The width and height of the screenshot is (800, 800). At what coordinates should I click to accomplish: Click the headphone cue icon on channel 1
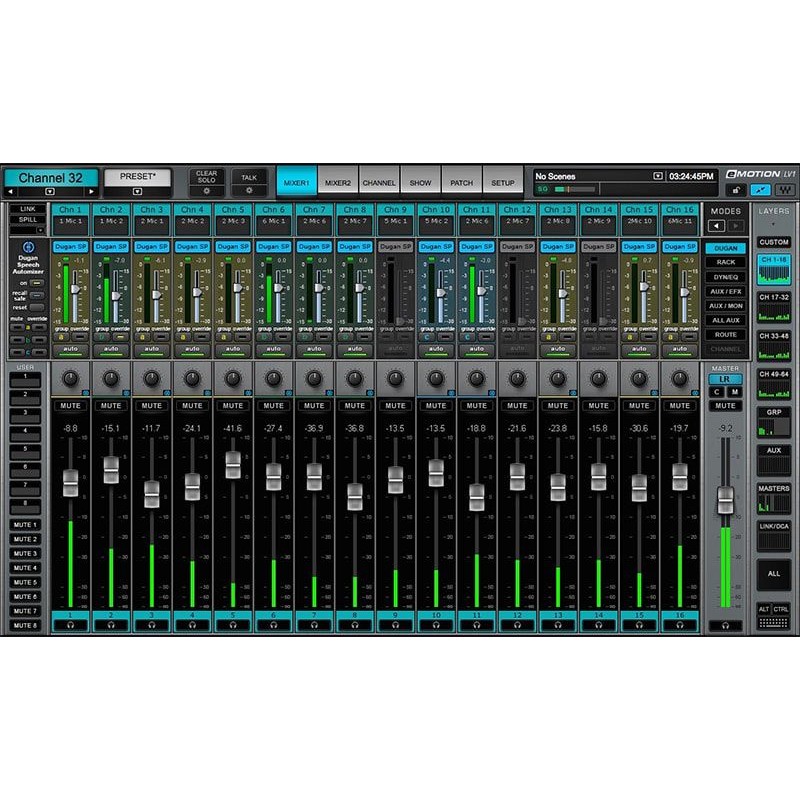coord(70,625)
